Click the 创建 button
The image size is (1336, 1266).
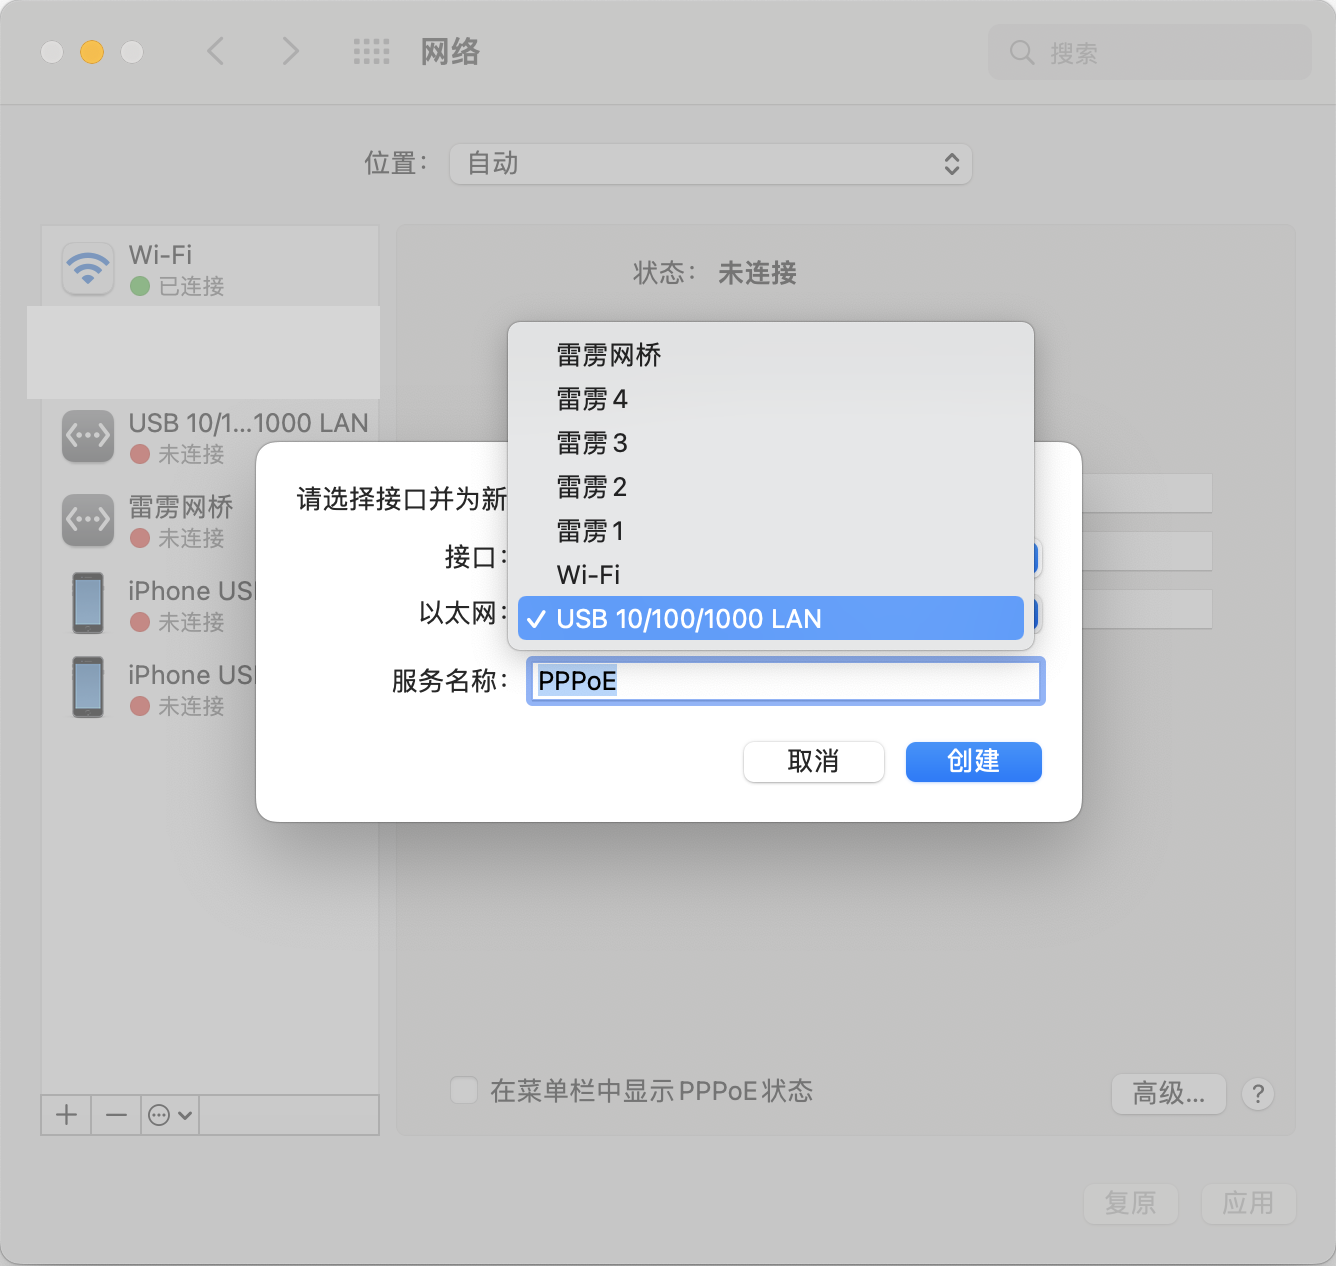(x=973, y=762)
